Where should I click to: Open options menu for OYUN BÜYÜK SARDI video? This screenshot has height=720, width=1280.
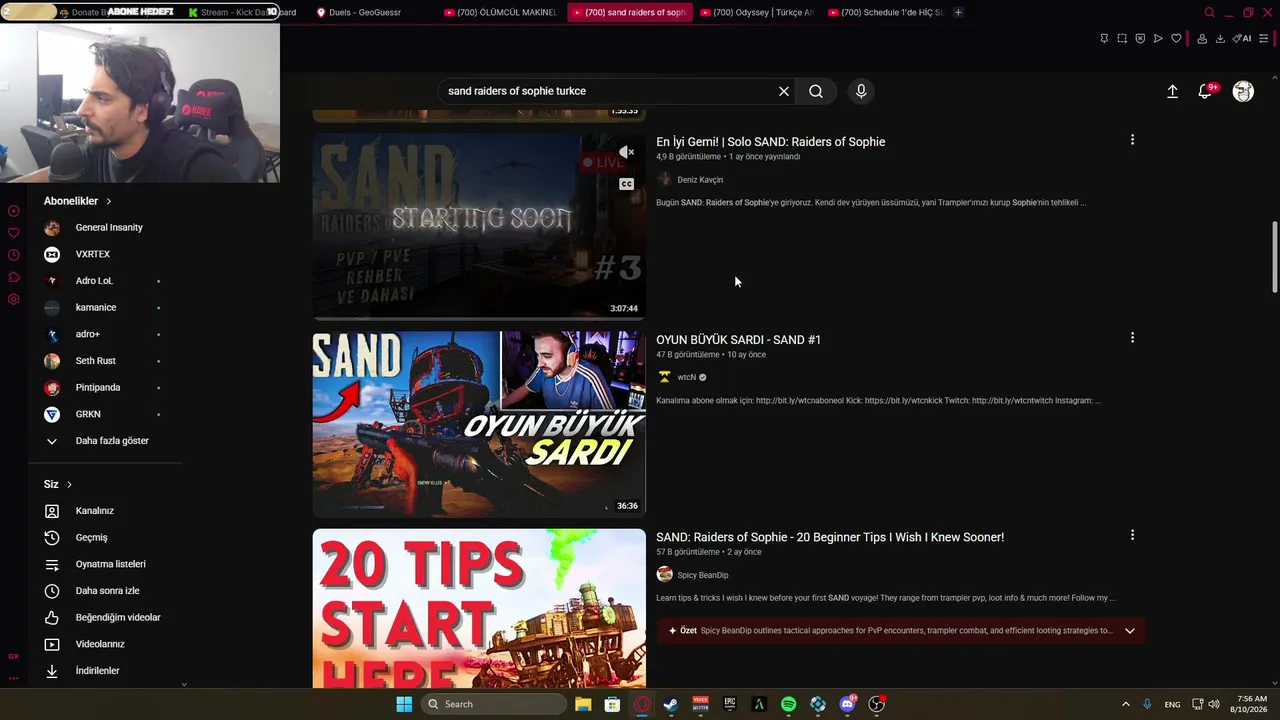coord(1132,338)
